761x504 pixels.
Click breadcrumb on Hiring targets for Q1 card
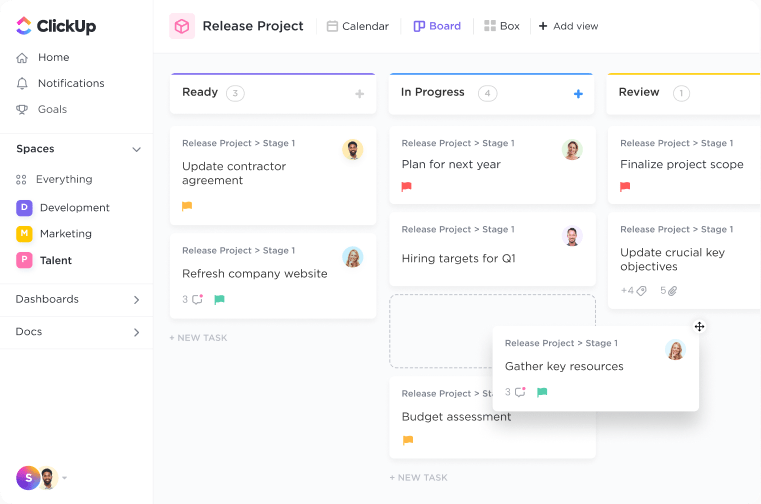458,229
